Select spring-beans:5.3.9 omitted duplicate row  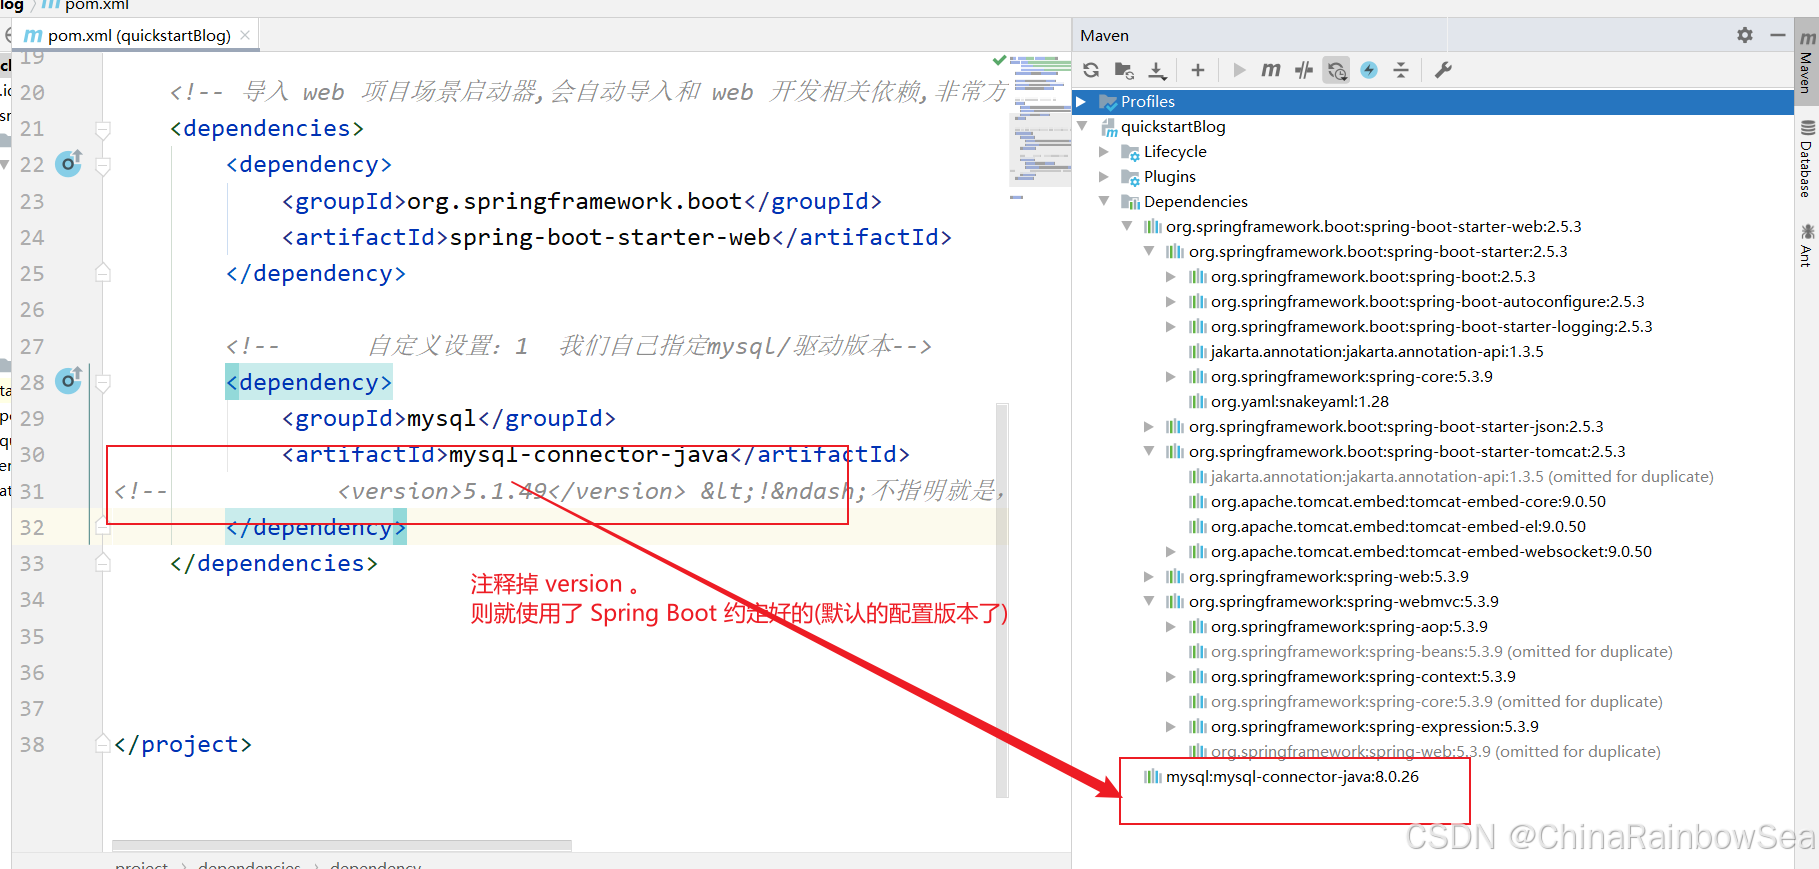click(x=1441, y=652)
